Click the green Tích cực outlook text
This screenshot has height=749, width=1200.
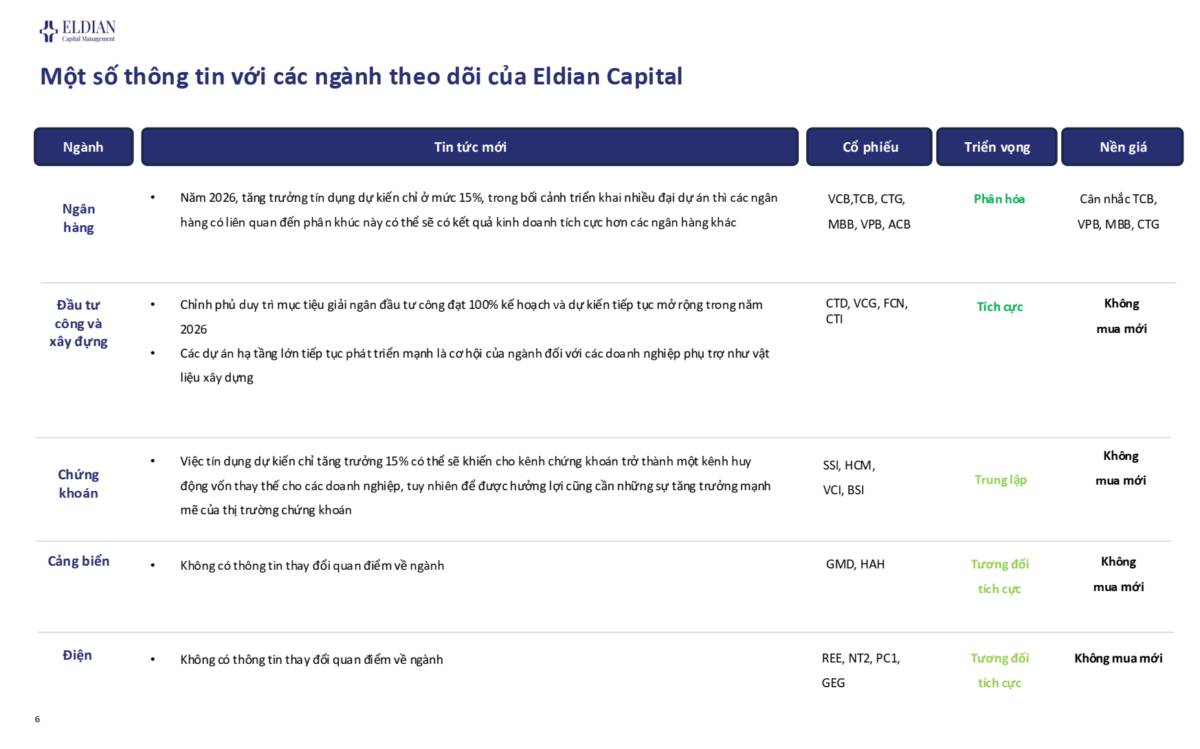[1000, 307]
